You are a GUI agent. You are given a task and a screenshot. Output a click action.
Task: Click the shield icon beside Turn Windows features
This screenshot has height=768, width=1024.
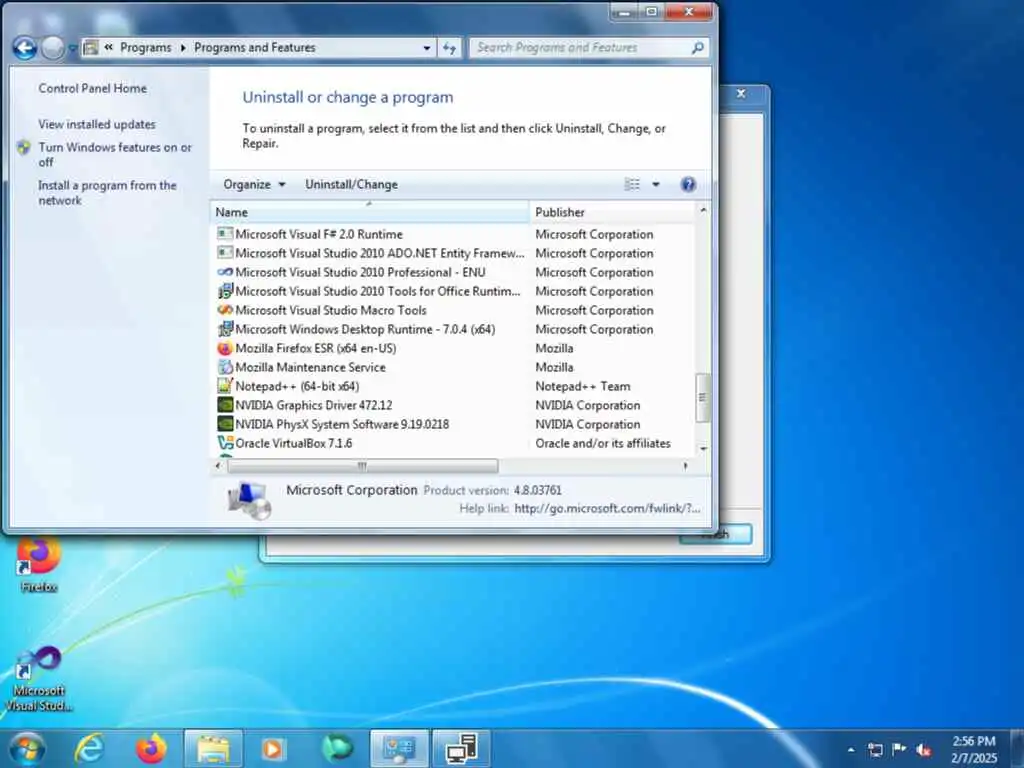coord(24,148)
